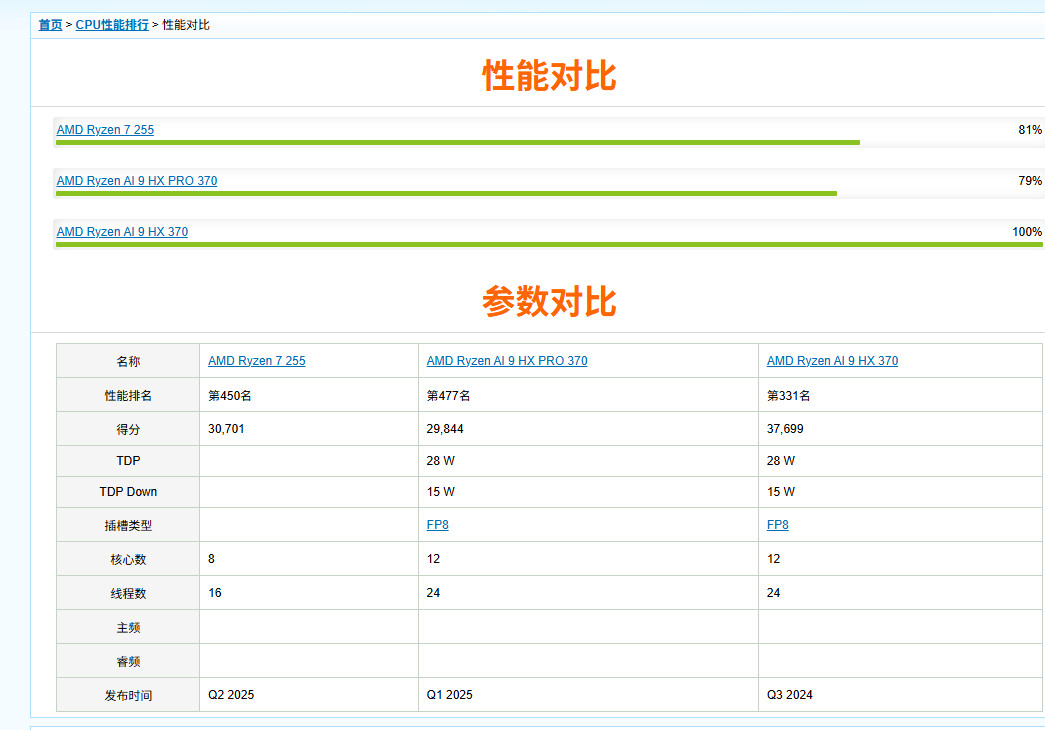
Task: Click the green 79% performance bar
Action: point(447,193)
